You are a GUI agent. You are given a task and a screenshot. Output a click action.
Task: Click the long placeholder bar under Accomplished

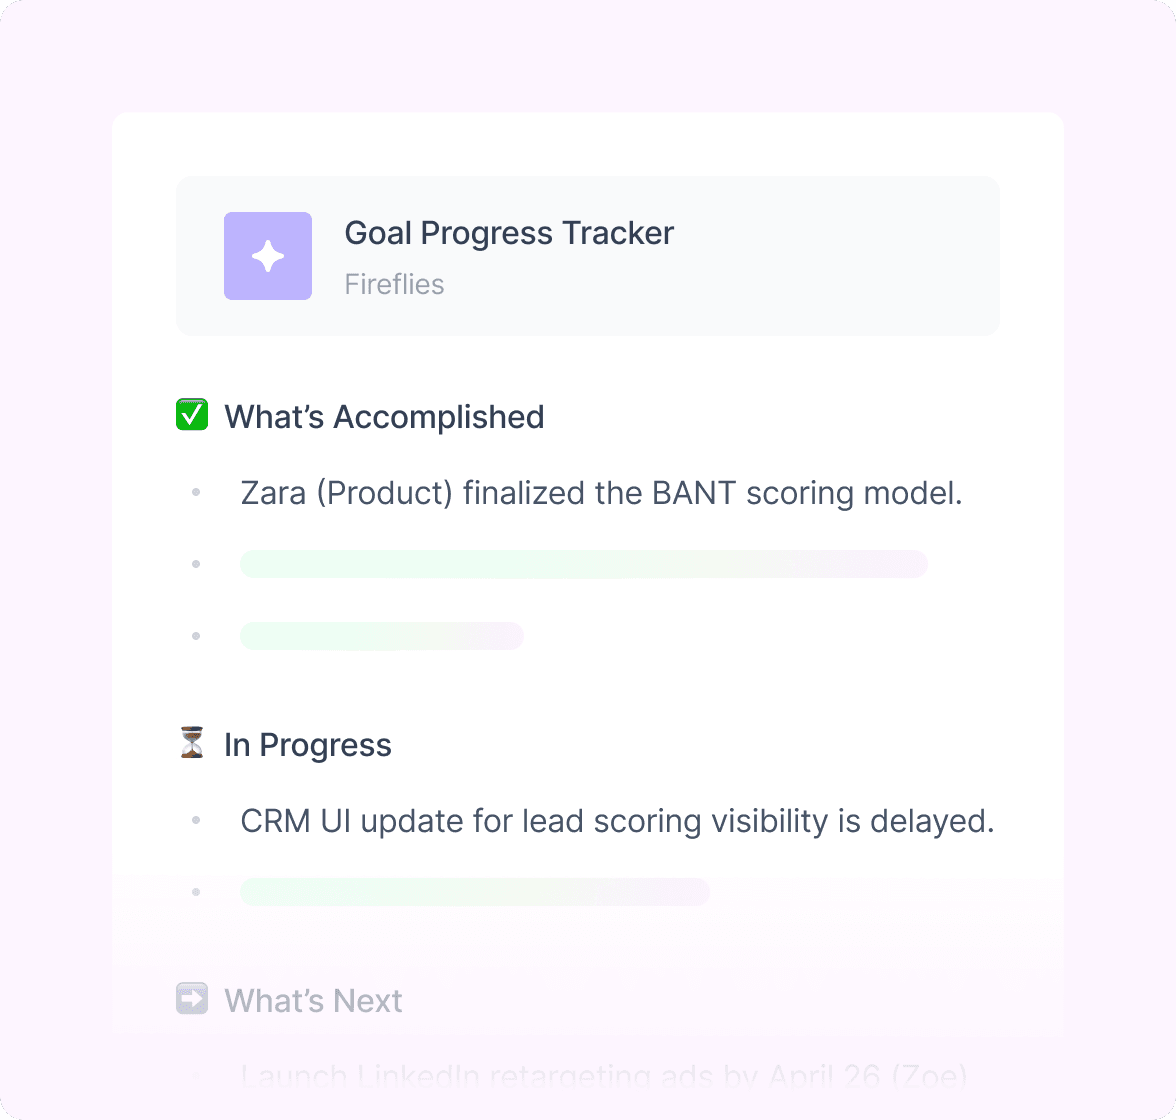[584, 564]
